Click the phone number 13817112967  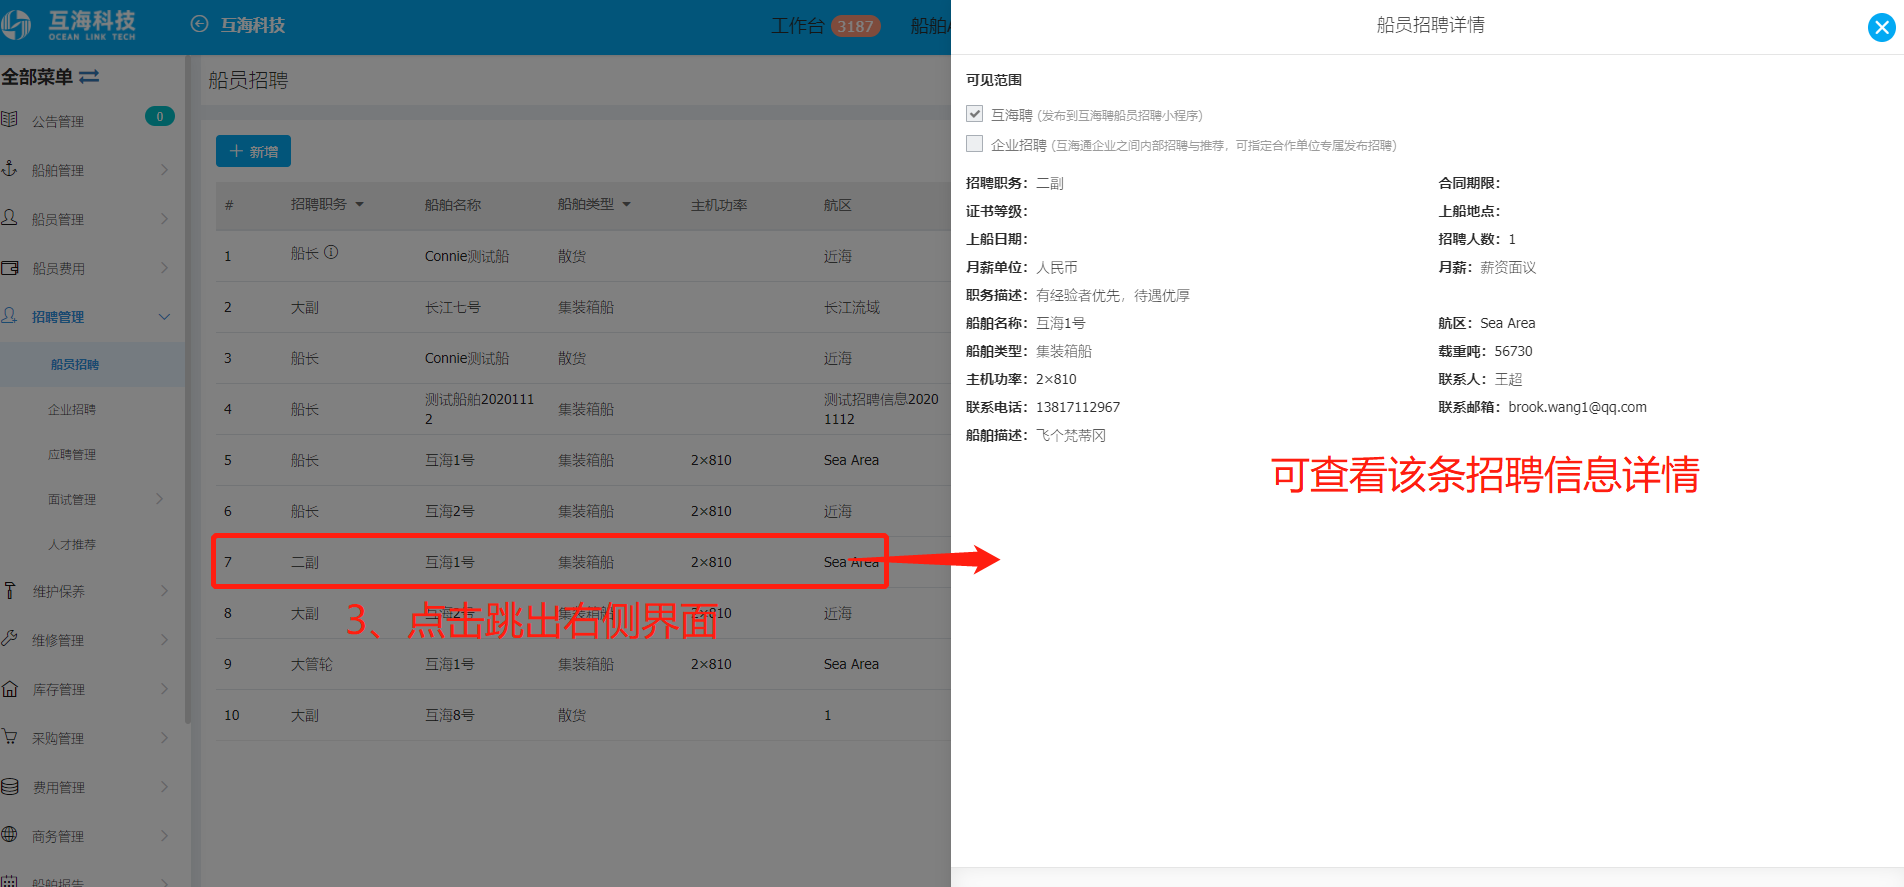1078,407
